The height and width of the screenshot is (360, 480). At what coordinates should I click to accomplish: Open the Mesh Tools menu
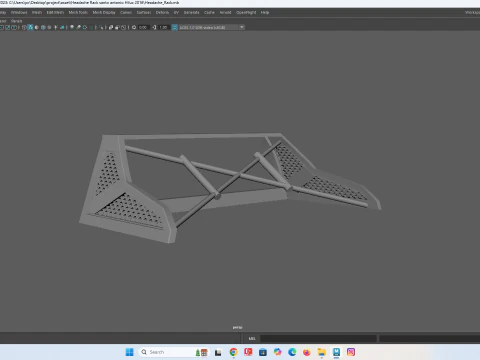(78, 13)
